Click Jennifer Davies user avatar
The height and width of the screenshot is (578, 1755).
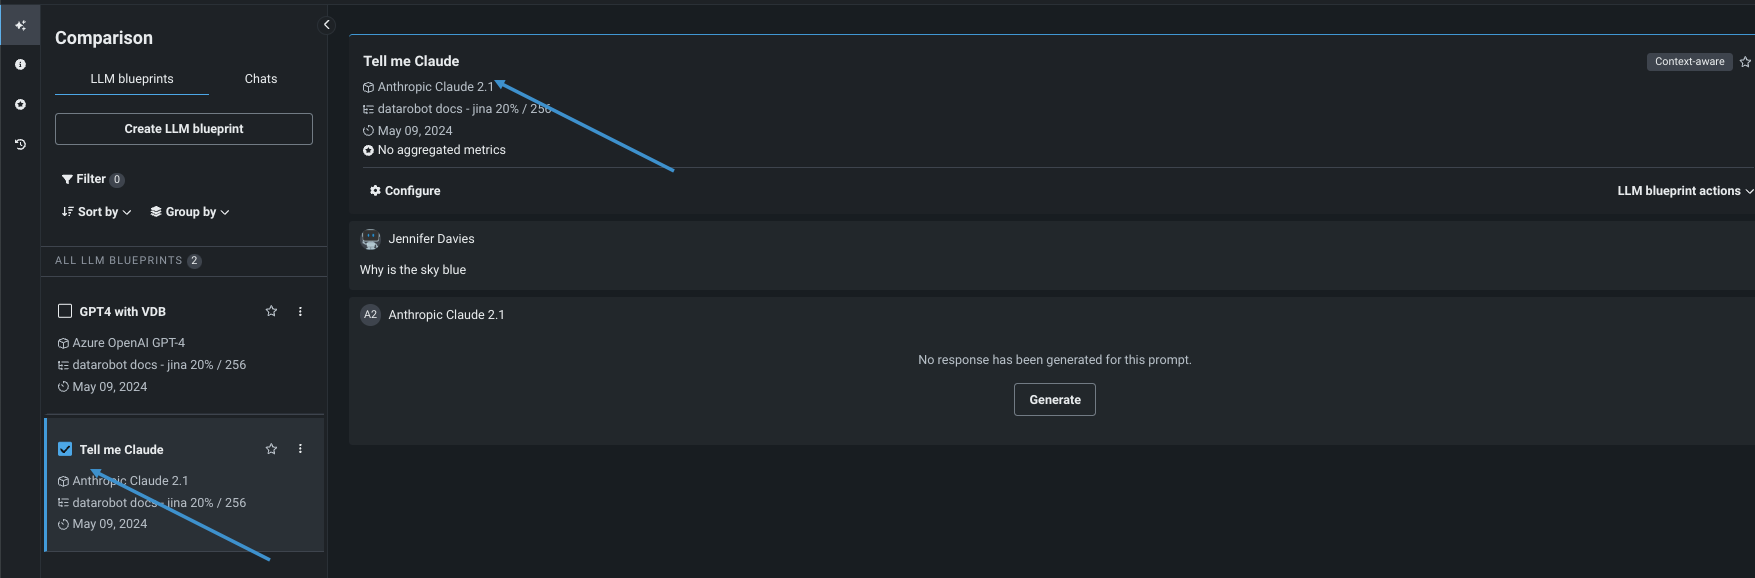point(371,239)
